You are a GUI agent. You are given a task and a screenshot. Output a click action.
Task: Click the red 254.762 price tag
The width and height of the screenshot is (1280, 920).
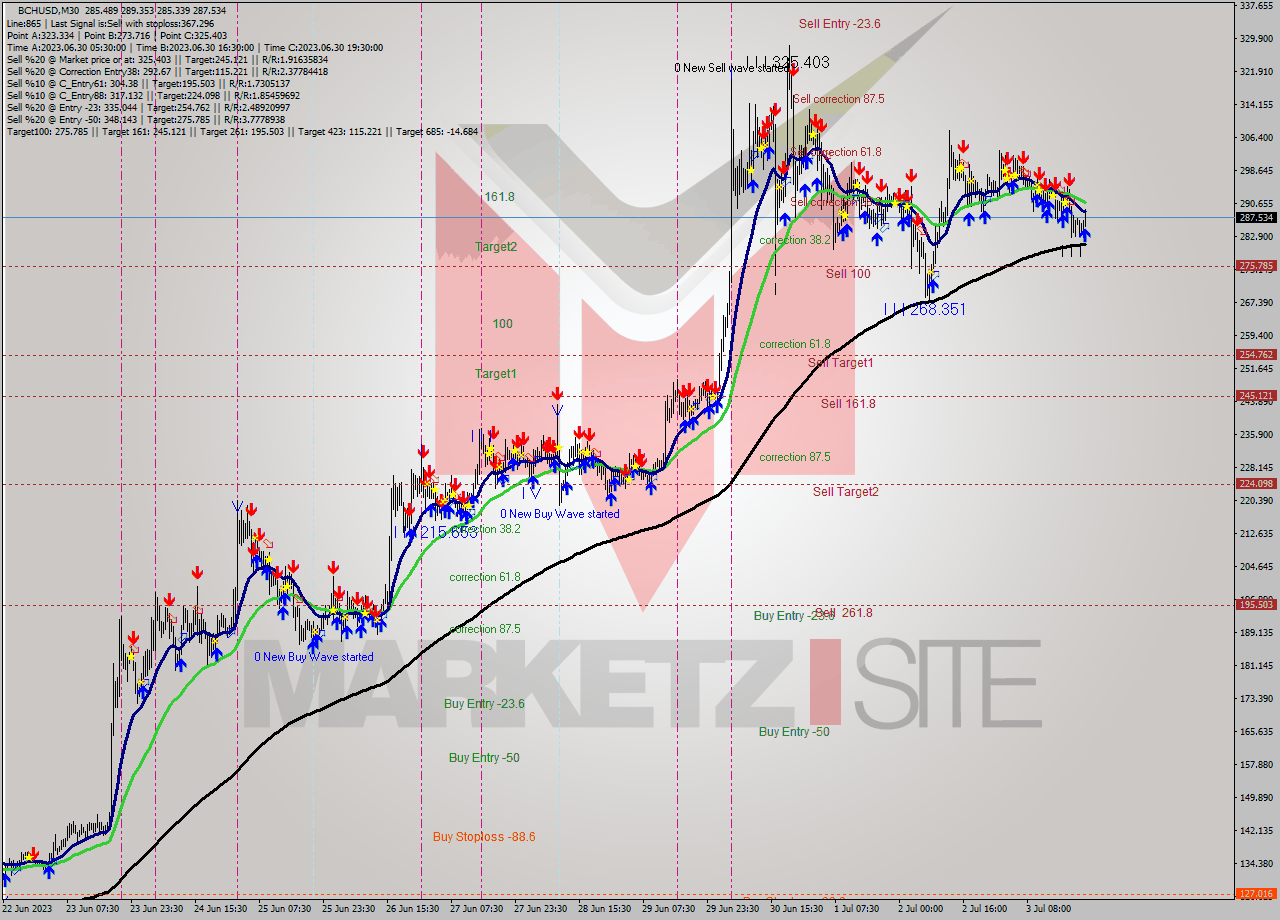click(1256, 355)
